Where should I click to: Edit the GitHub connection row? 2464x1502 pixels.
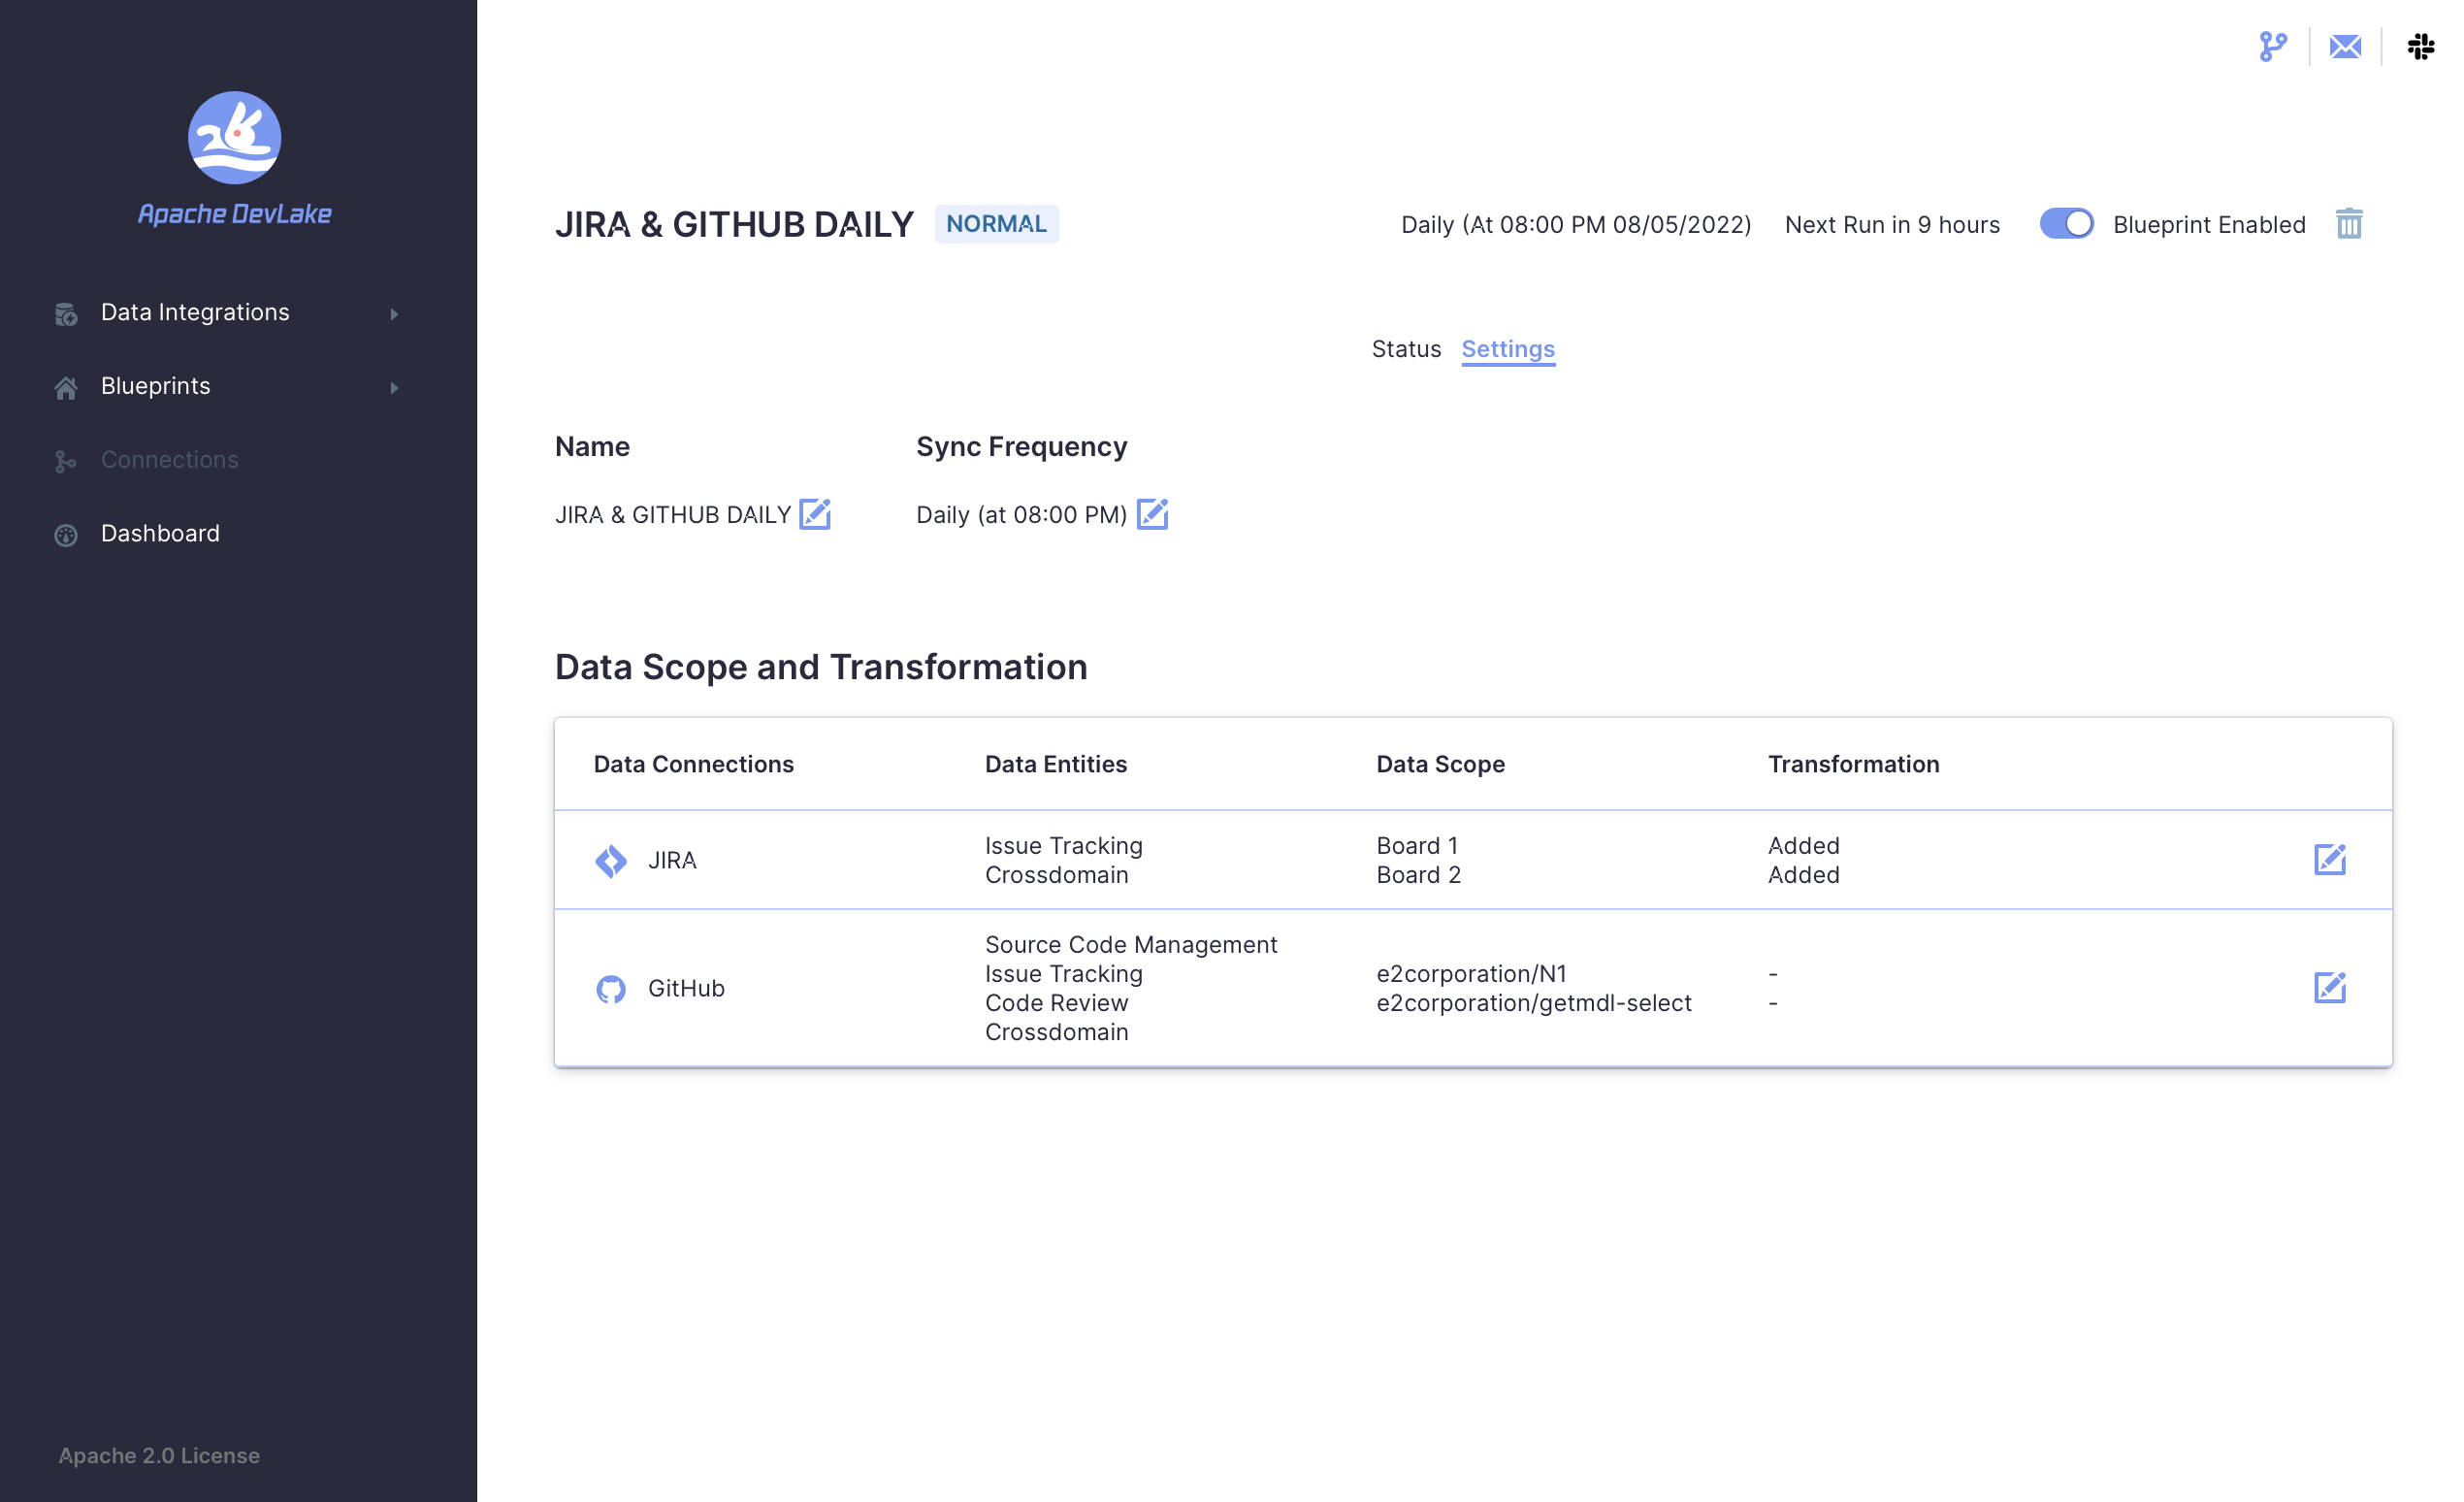click(2329, 987)
